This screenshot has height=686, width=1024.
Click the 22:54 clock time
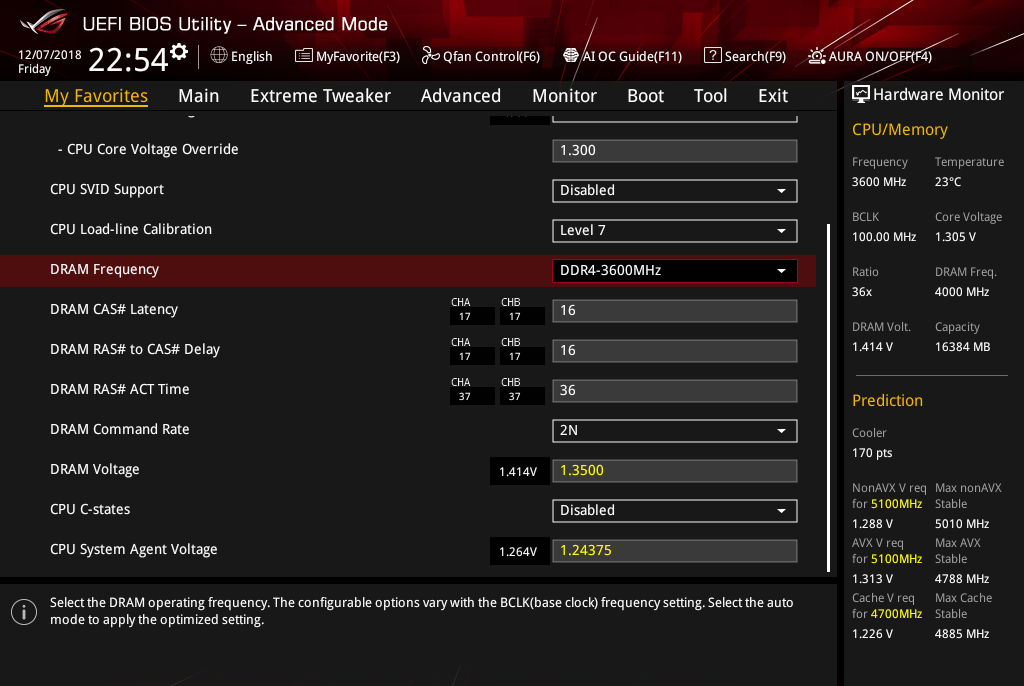pos(128,59)
